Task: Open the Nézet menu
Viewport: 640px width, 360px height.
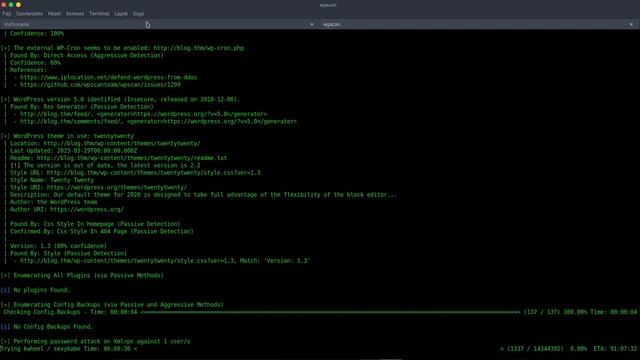Action: [54, 13]
